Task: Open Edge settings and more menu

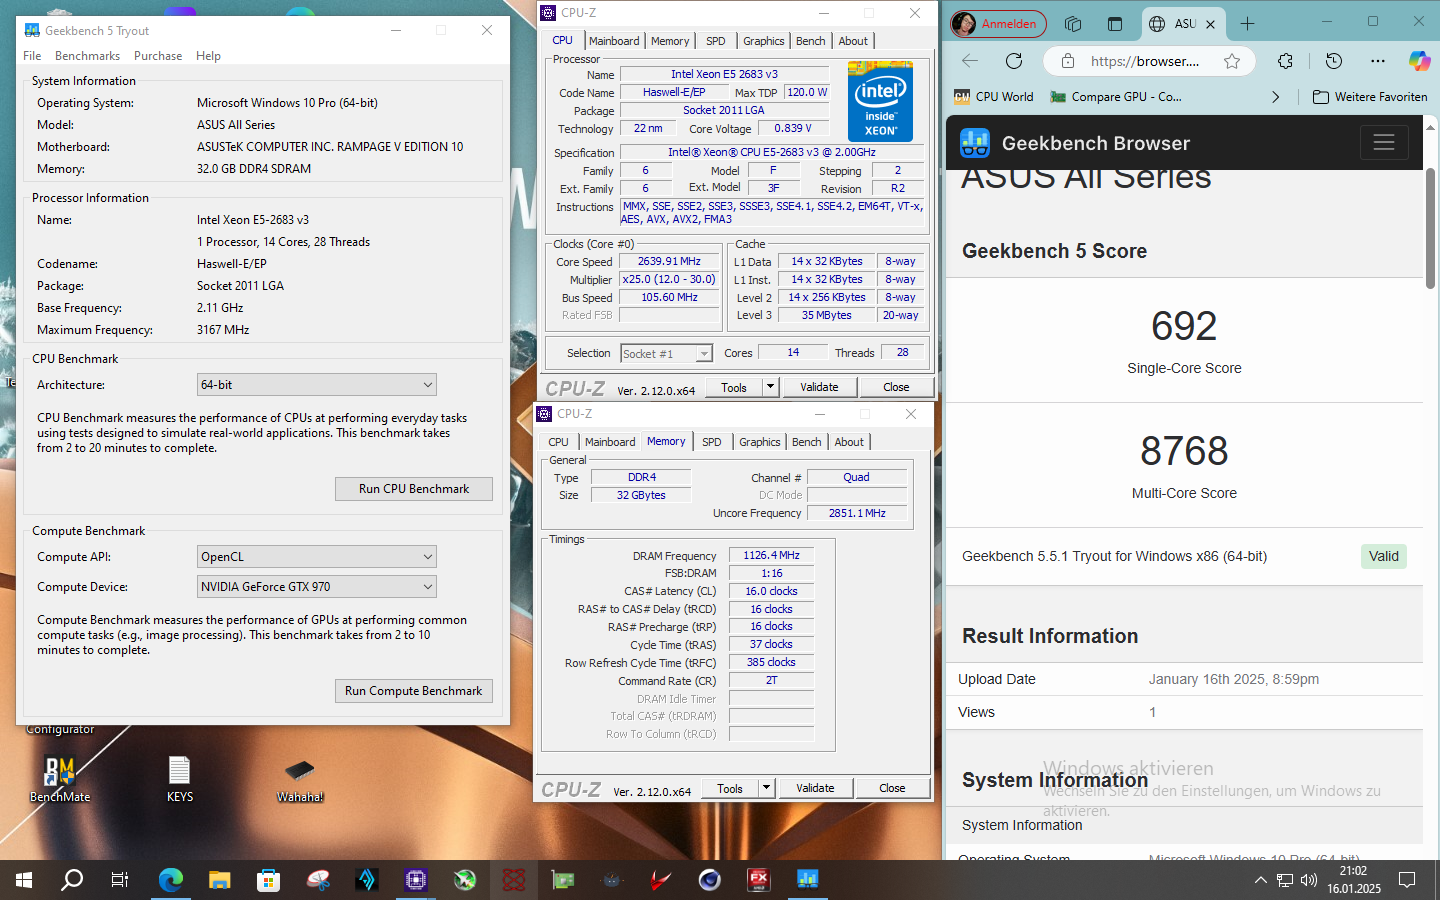Action: click(1378, 61)
